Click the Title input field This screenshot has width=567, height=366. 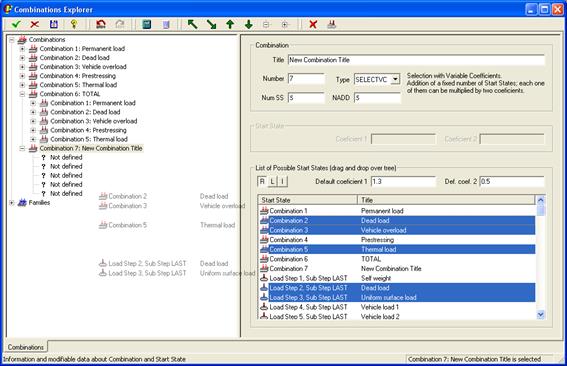tap(416, 60)
